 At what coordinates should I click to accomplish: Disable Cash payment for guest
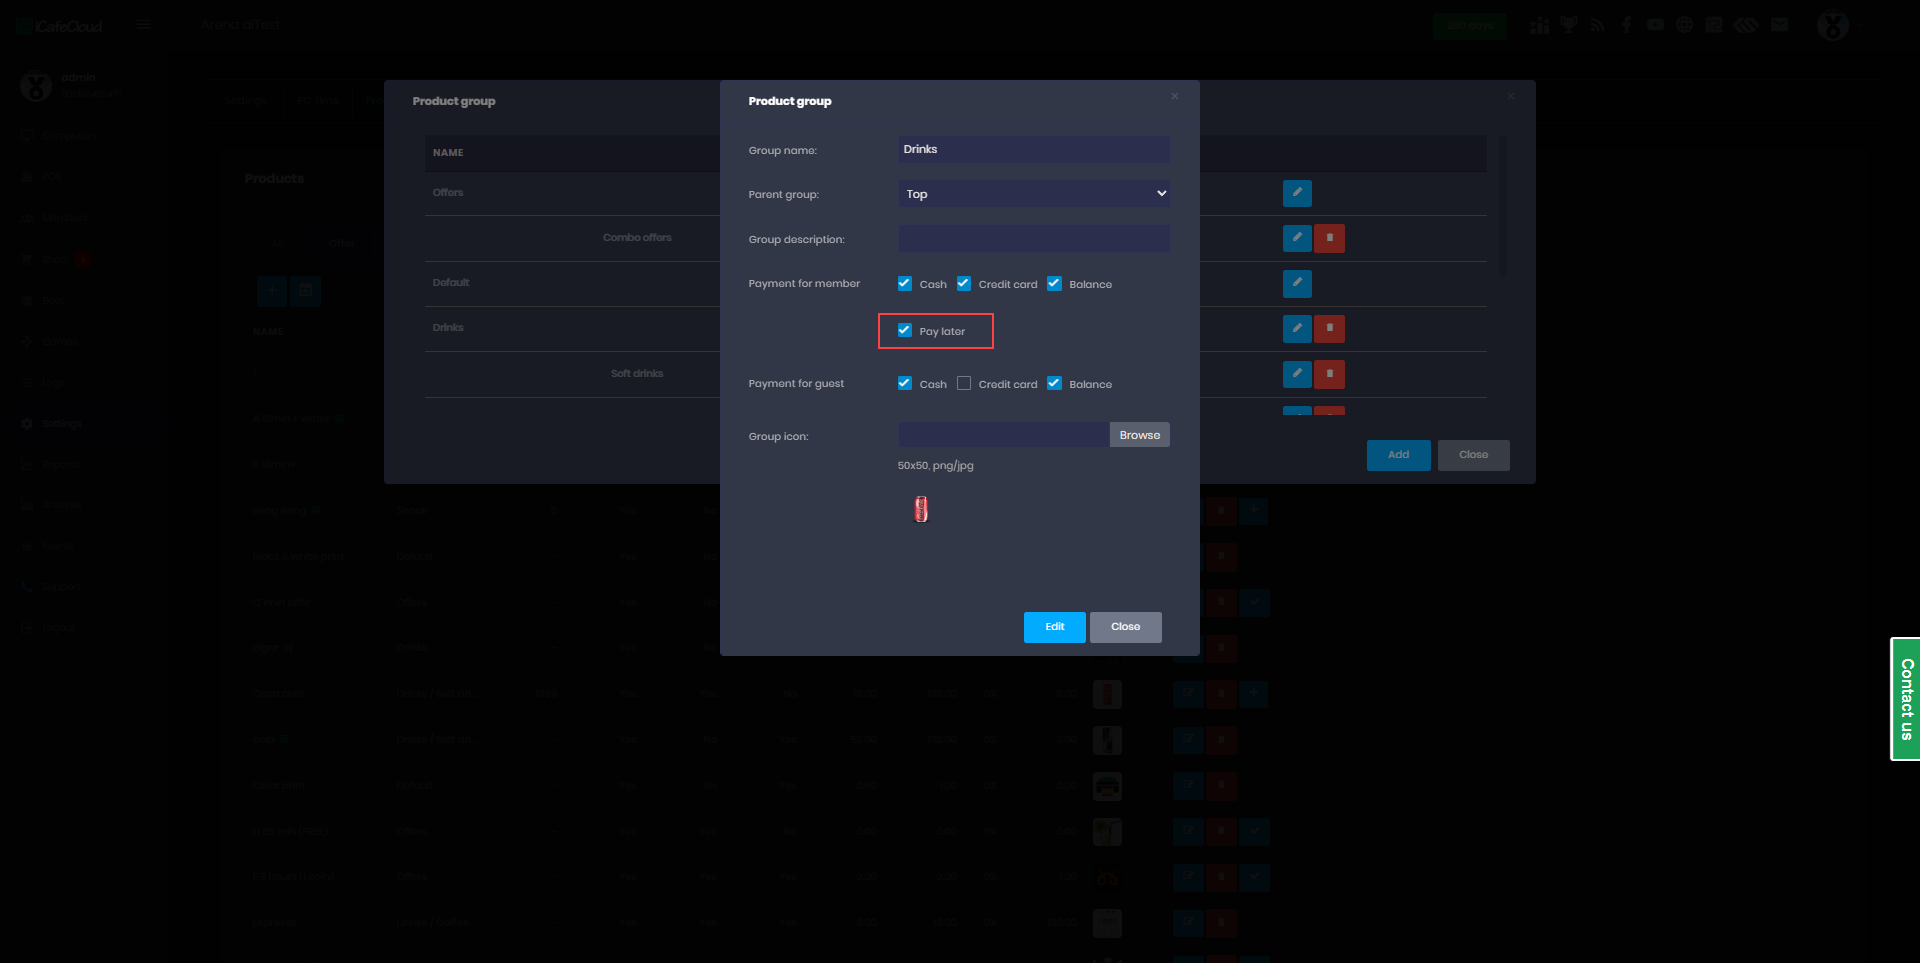[x=905, y=383]
